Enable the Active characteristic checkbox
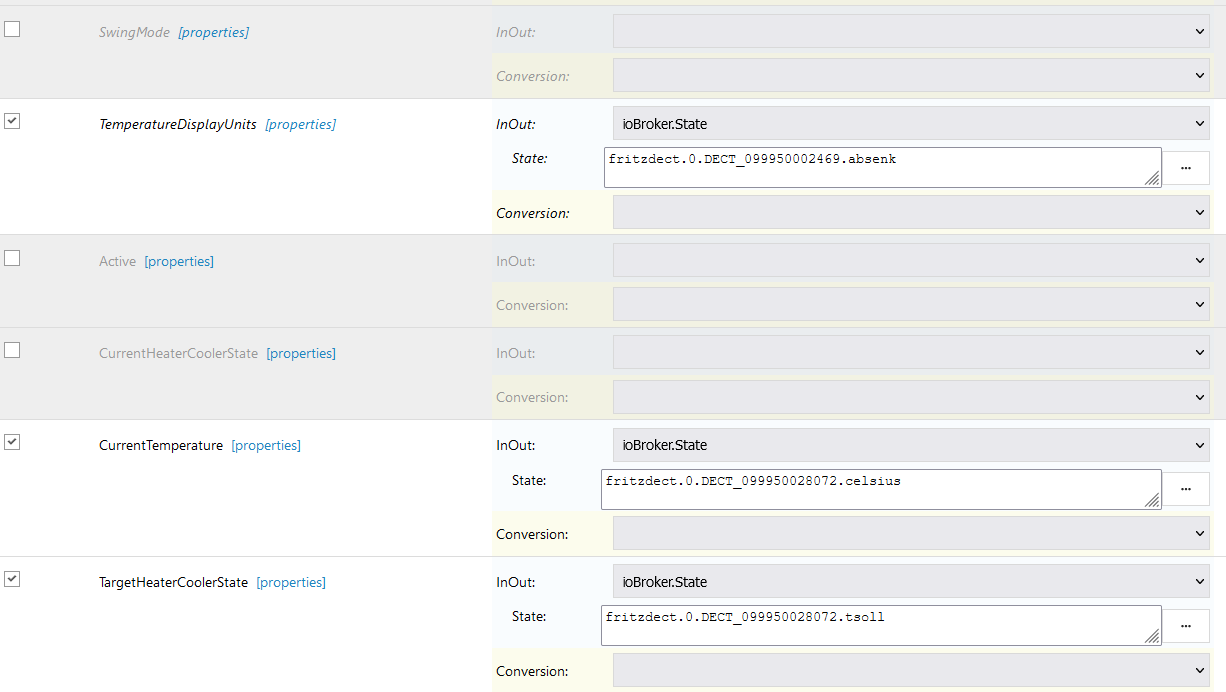 (x=12, y=258)
